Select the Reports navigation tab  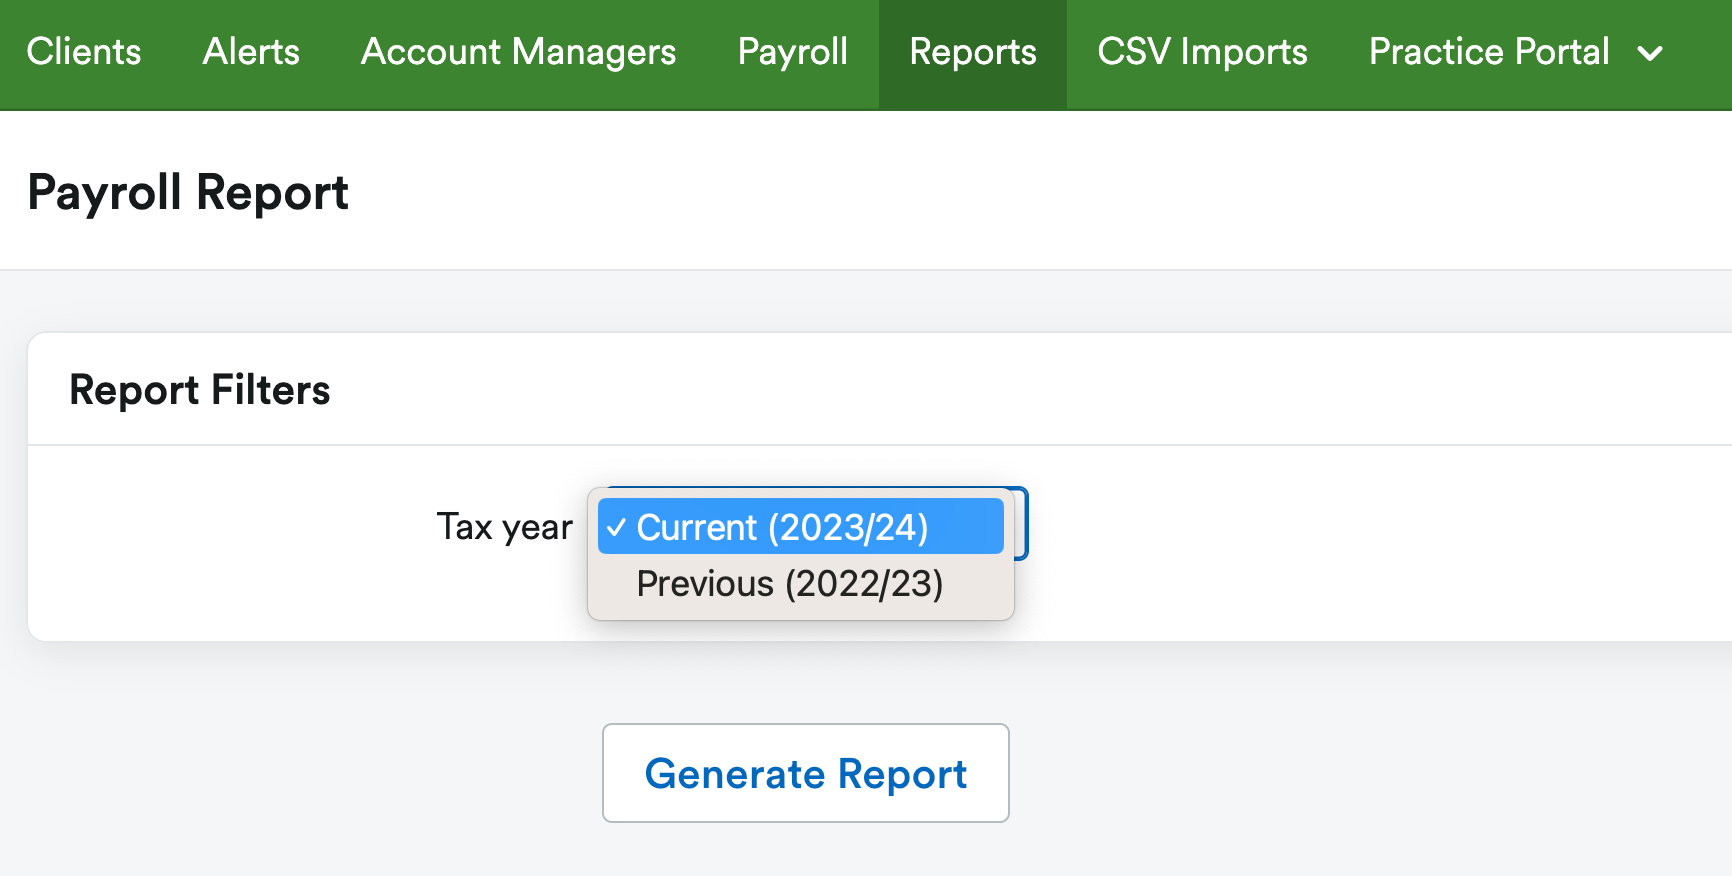coord(973,52)
